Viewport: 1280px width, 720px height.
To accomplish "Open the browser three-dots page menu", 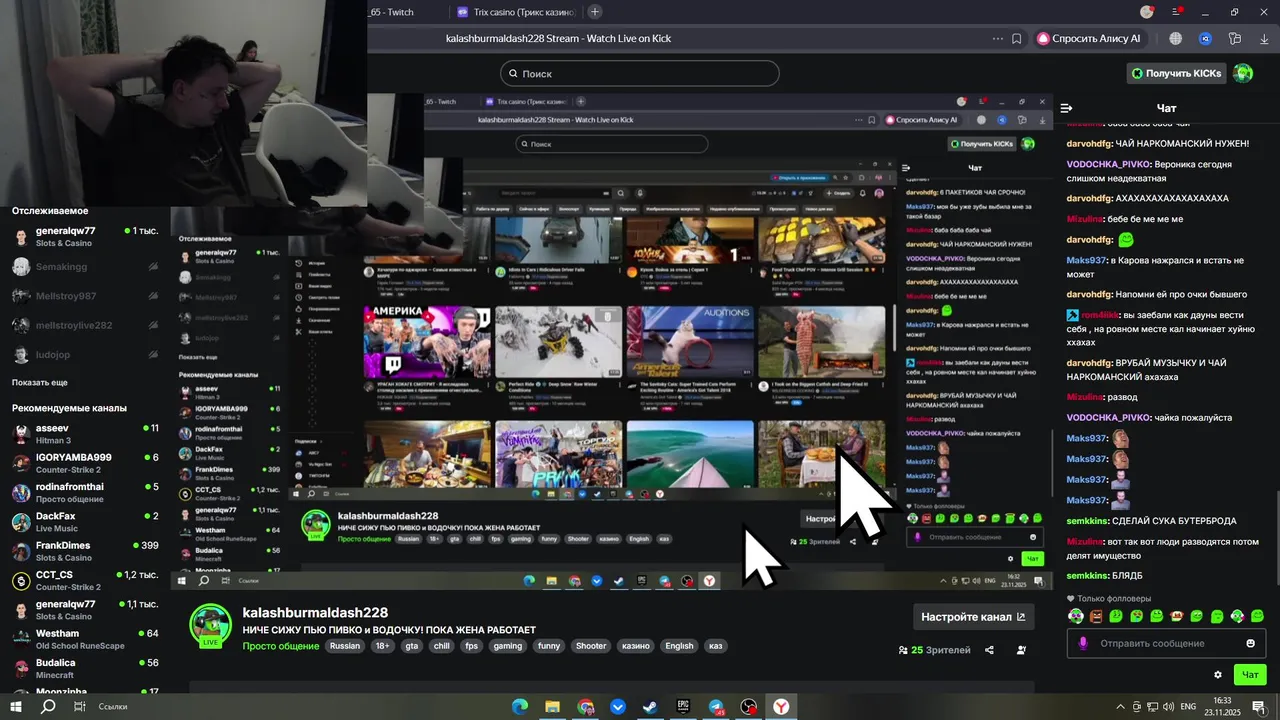I will [997, 39].
